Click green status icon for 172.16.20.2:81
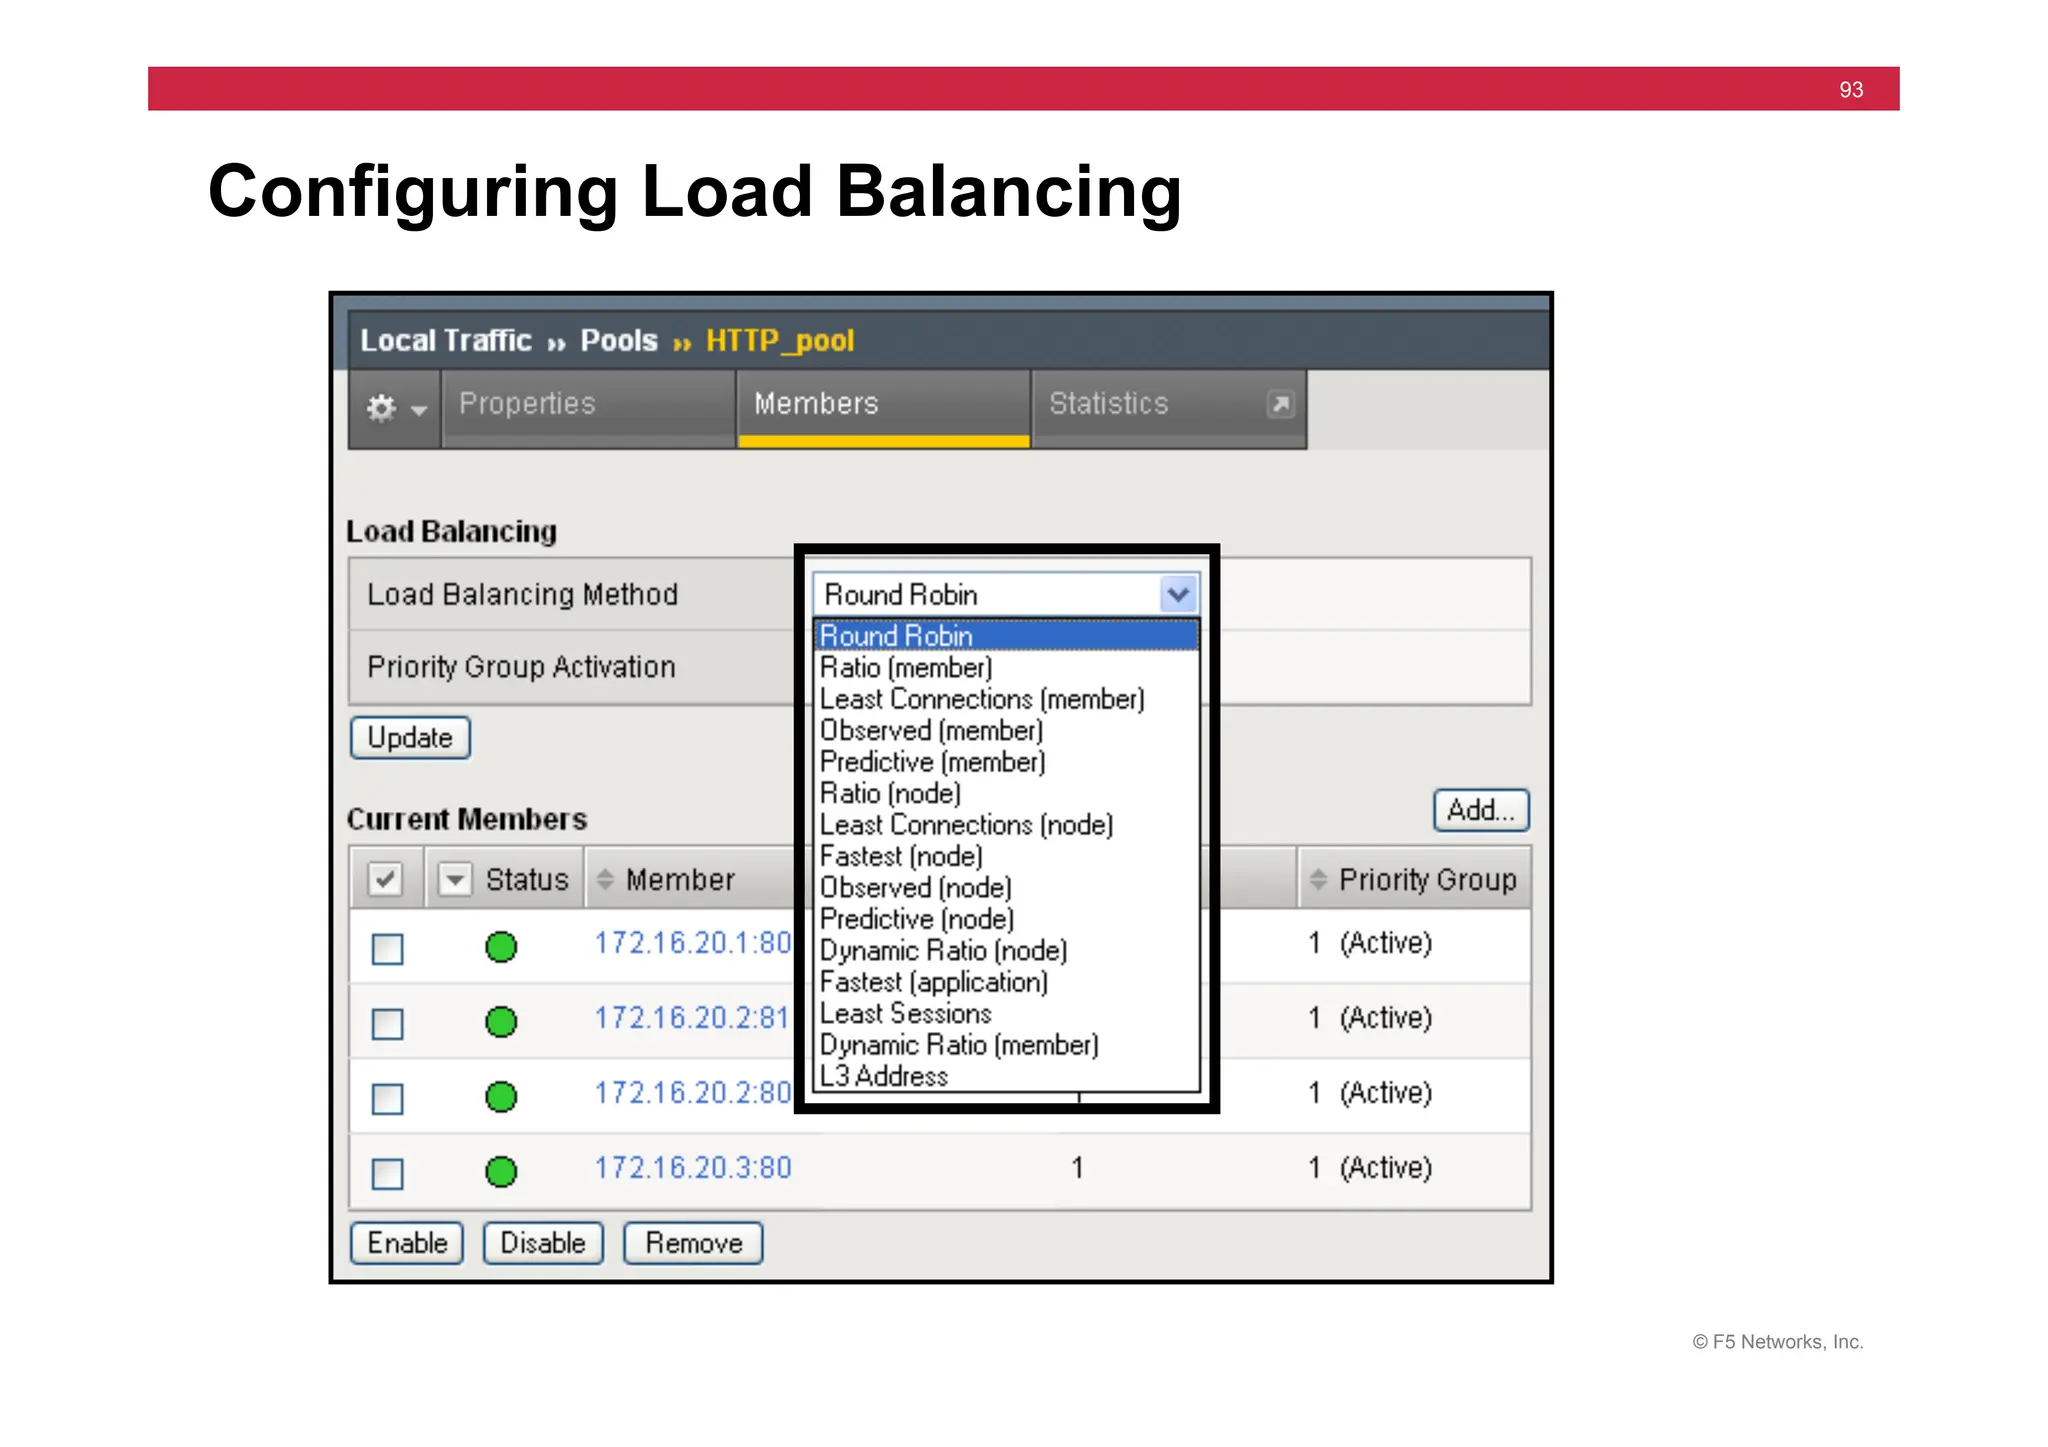 point(501,1022)
